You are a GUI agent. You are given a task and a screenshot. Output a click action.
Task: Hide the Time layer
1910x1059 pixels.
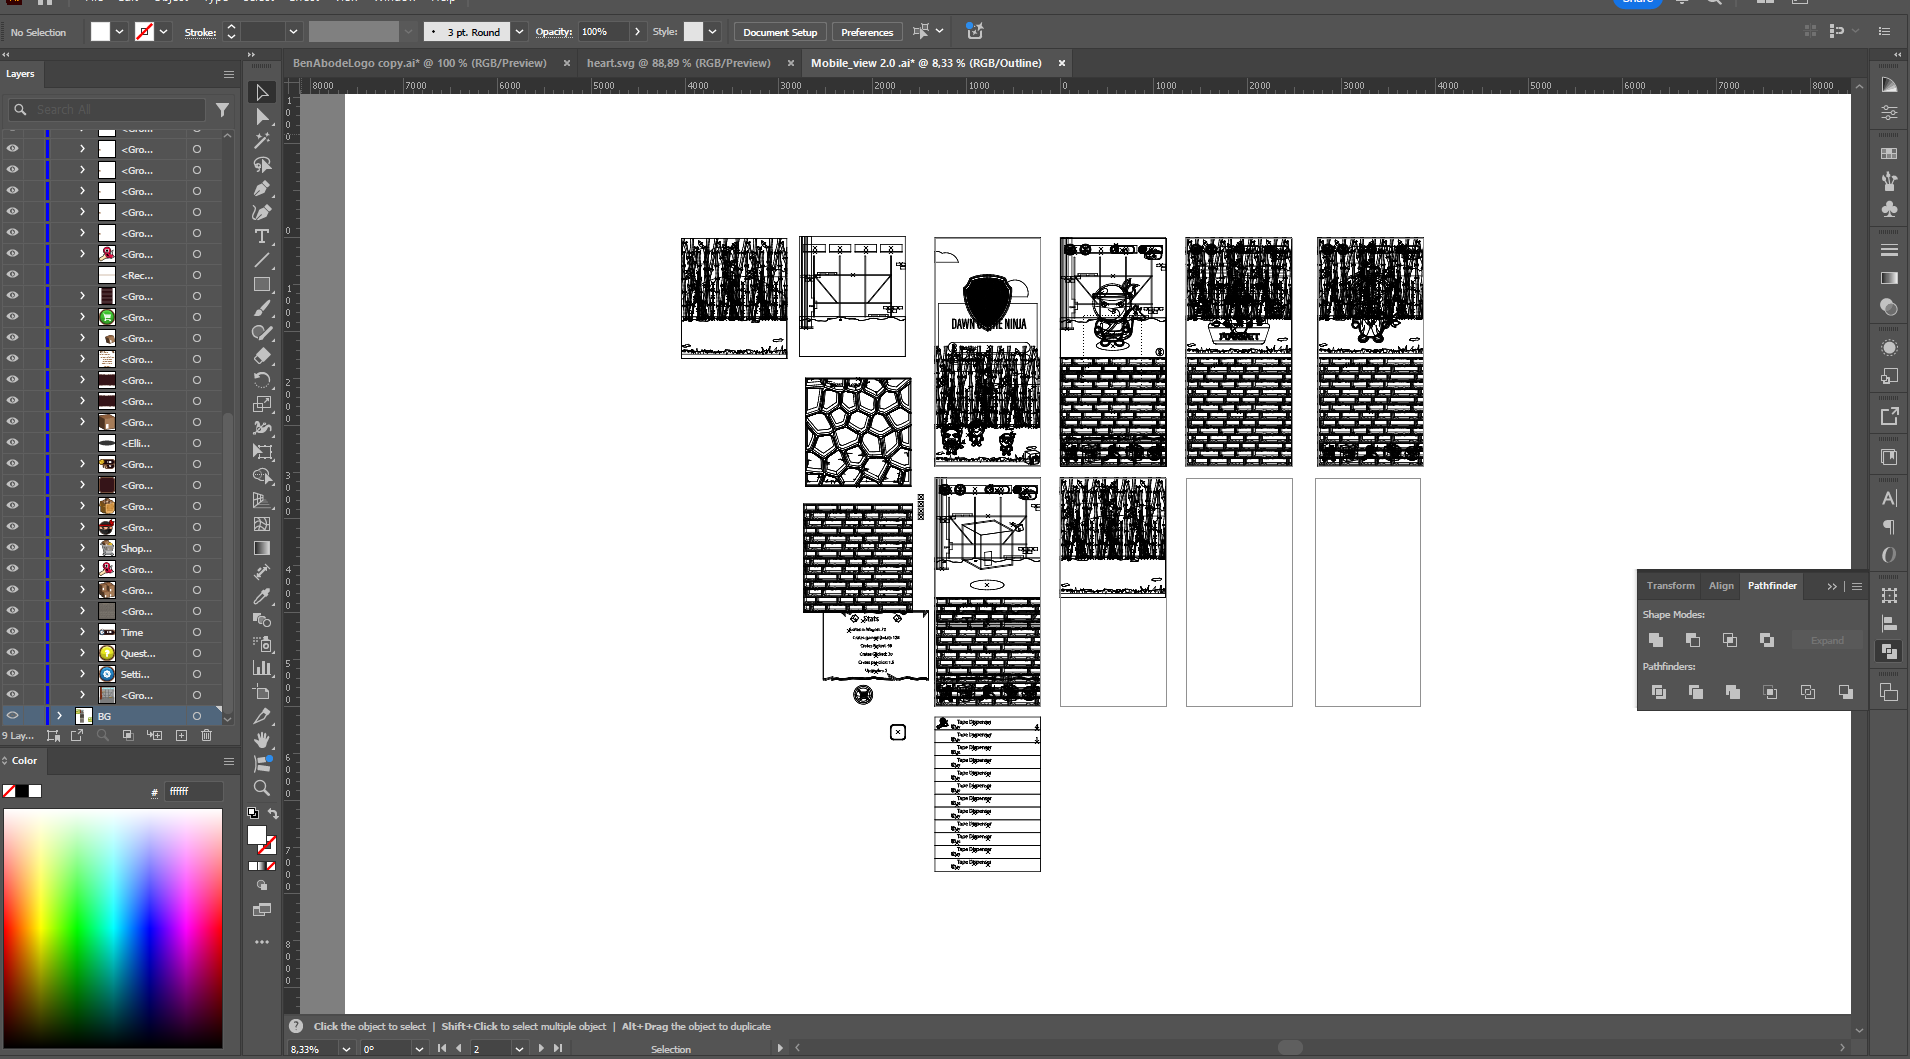[x=13, y=632]
